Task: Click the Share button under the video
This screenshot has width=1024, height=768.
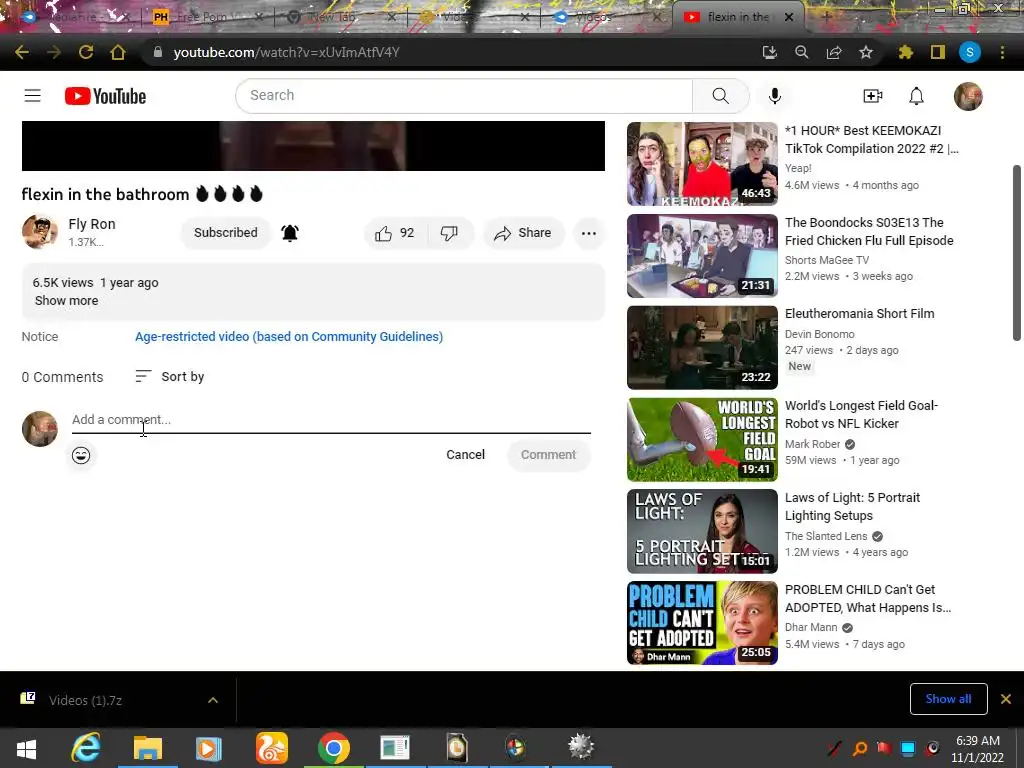Action: (522, 232)
